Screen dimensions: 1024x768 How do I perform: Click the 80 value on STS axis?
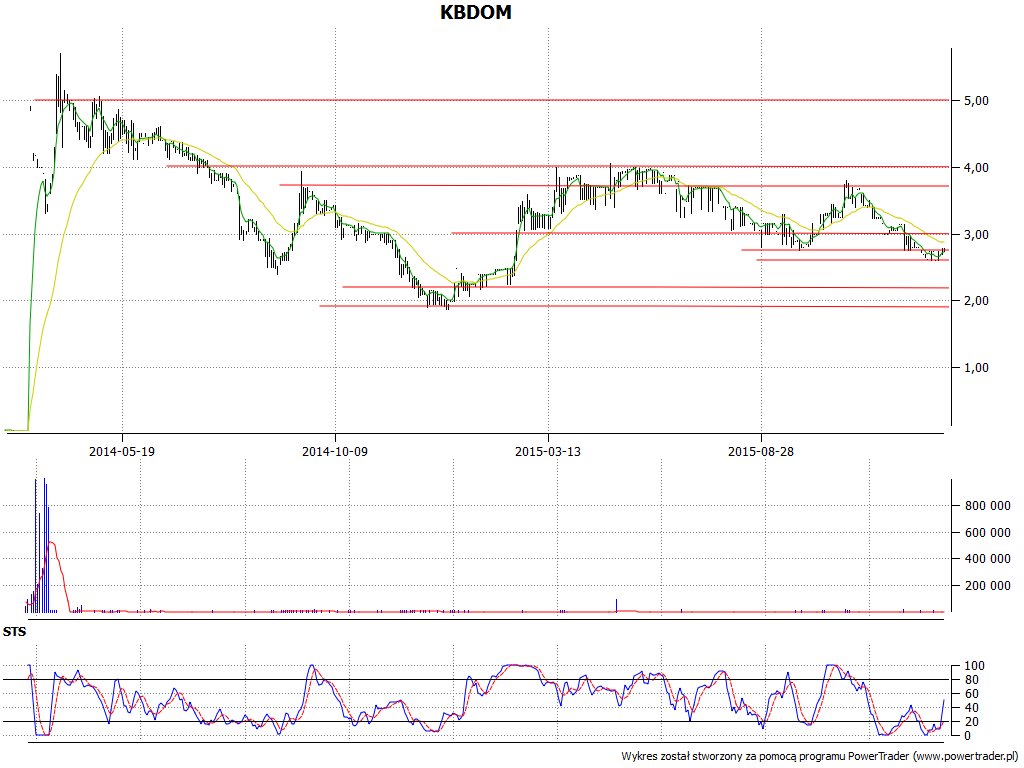click(x=972, y=680)
